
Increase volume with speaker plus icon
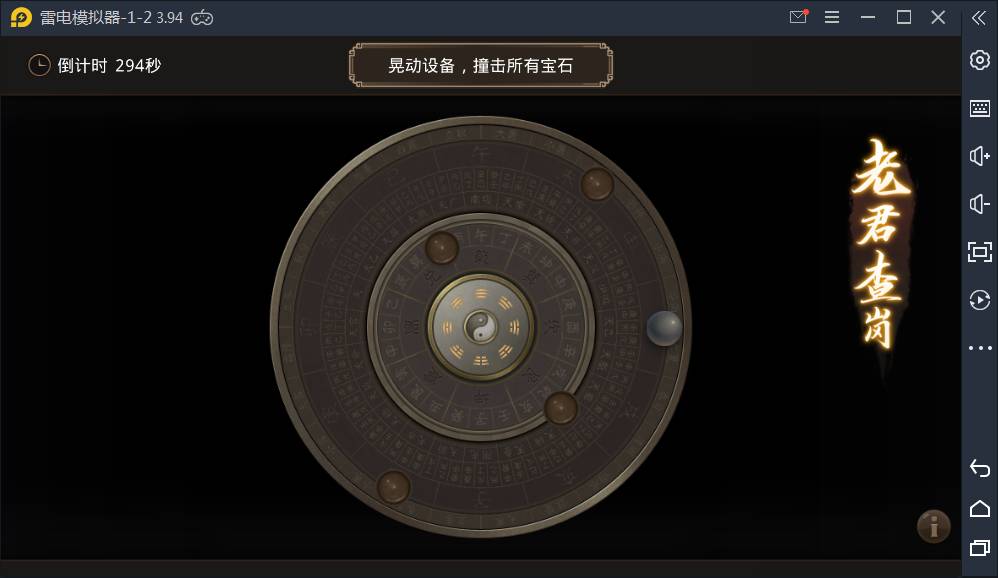point(980,156)
